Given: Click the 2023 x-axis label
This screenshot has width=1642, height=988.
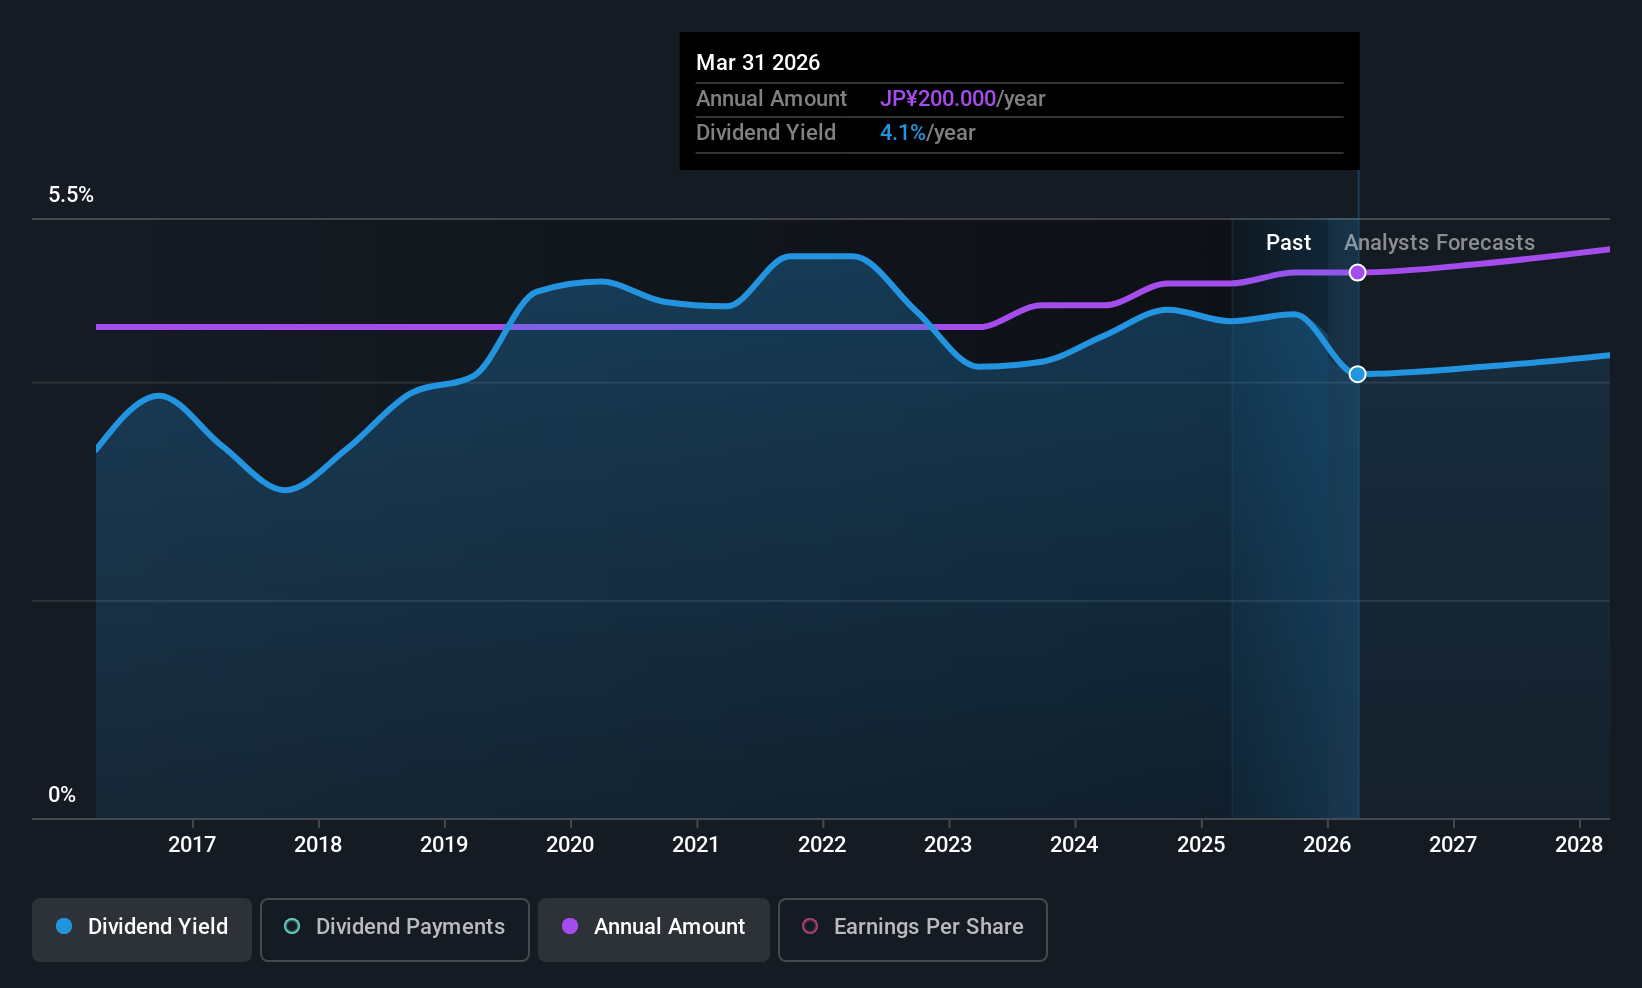Looking at the screenshot, I should pos(948,845).
